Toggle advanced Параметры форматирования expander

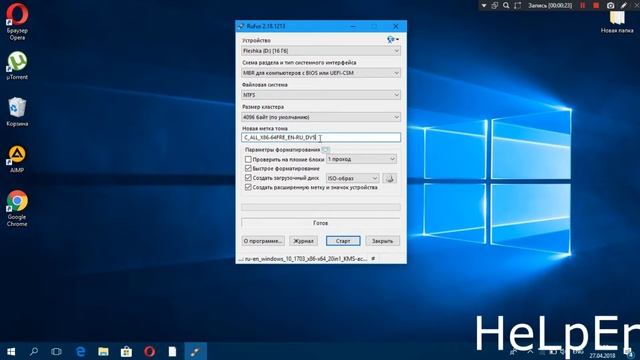tap(325, 150)
